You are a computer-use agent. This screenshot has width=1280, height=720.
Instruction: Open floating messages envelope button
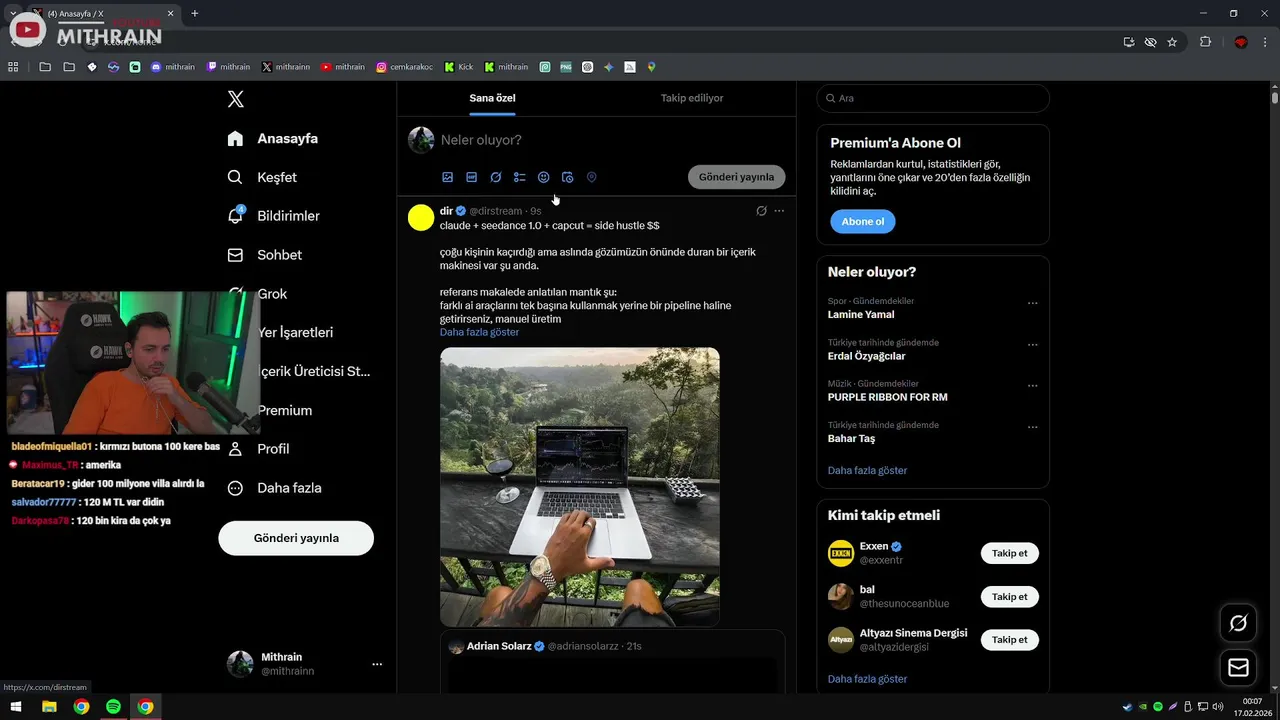[1239, 667]
